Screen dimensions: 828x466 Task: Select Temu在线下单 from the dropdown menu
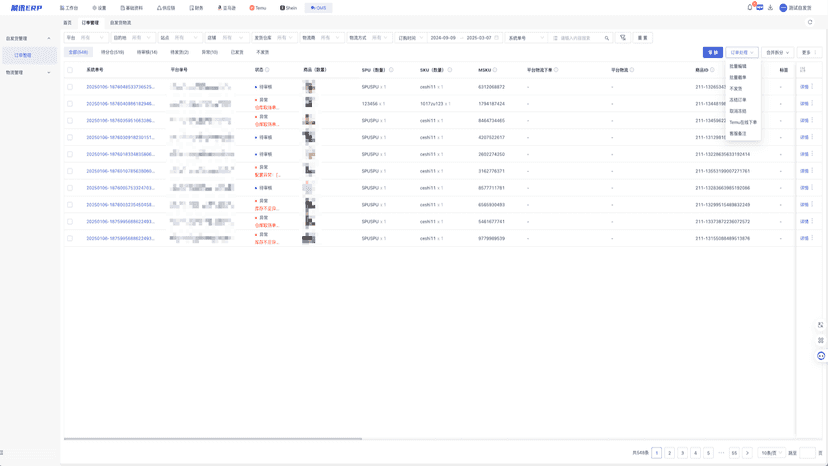click(743, 122)
